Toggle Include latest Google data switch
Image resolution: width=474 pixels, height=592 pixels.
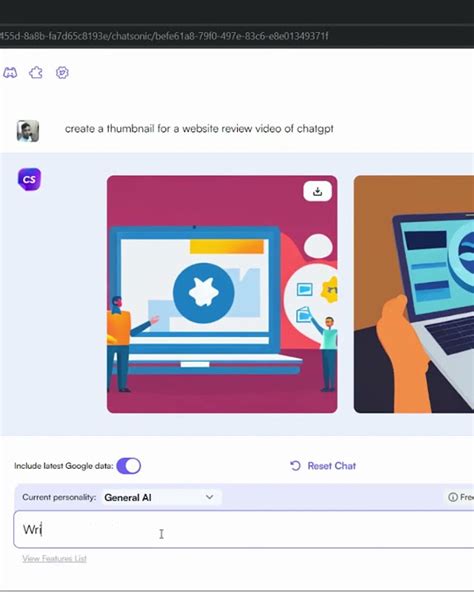click(129, 466)
